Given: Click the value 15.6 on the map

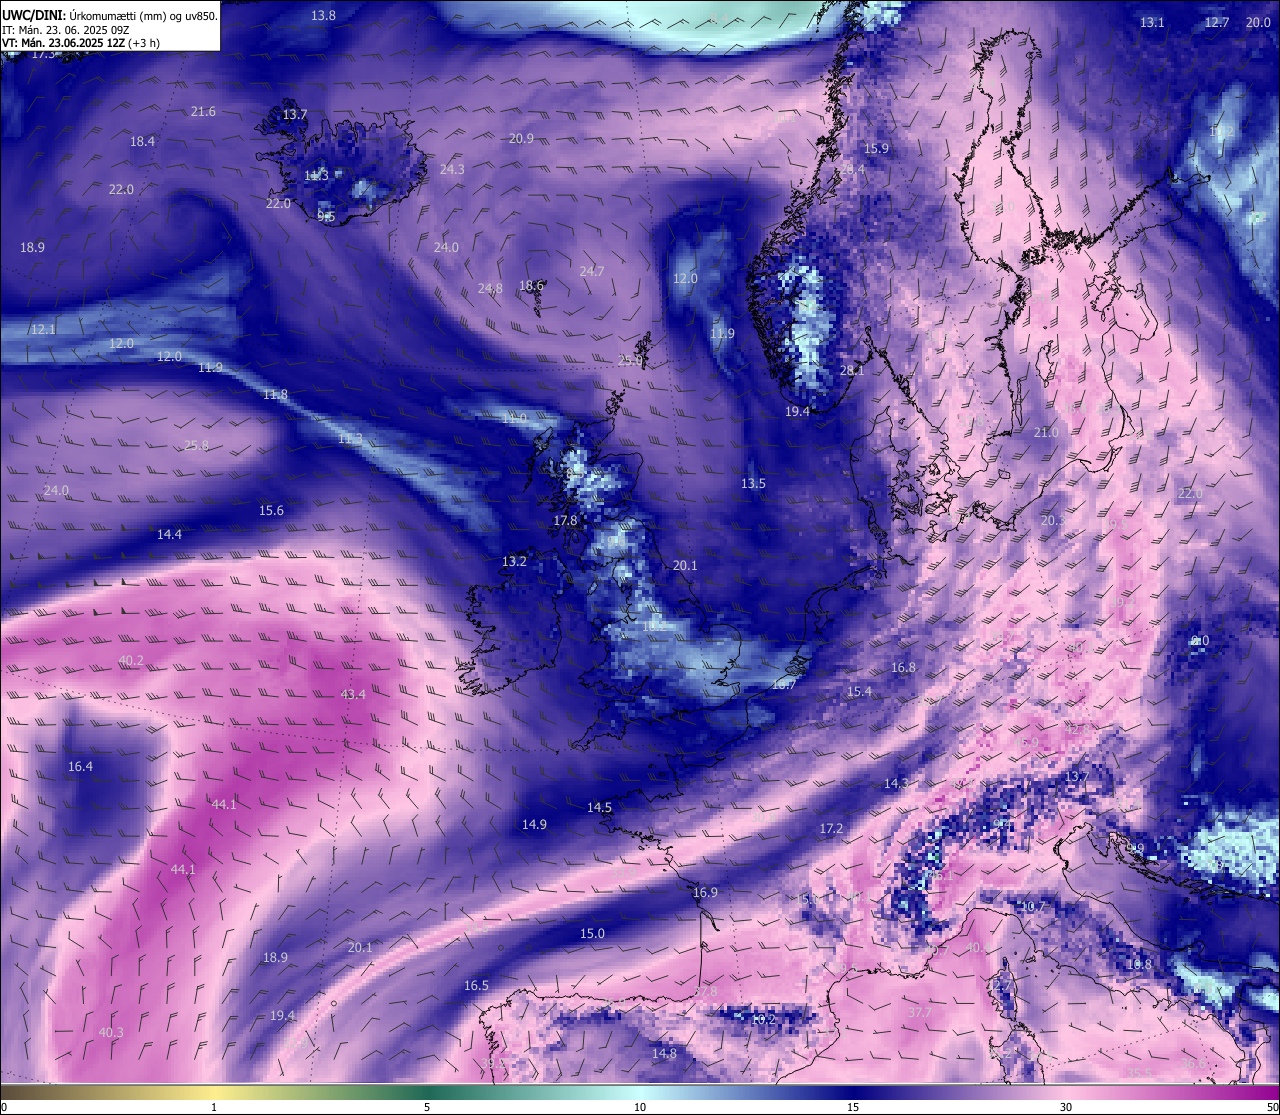Looking at the screenshot, I should coord(271,510).
